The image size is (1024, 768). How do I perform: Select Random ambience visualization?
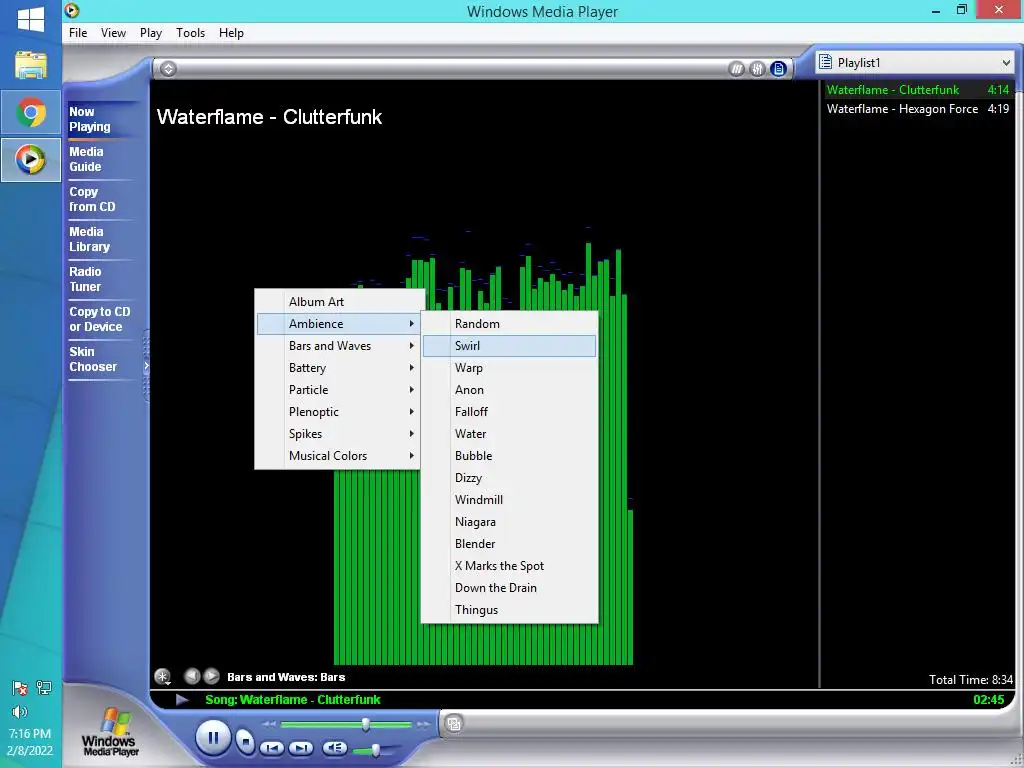coord(509,324)
